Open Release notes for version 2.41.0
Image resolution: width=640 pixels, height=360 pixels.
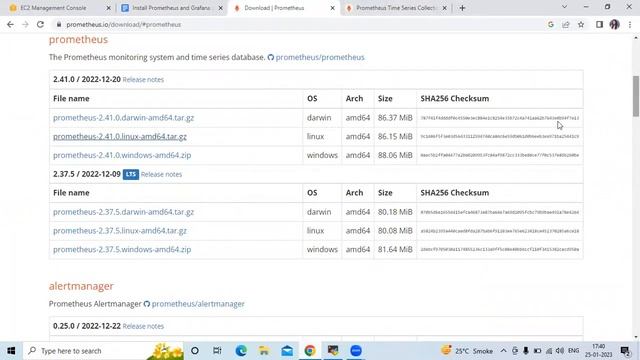(143, 80)
